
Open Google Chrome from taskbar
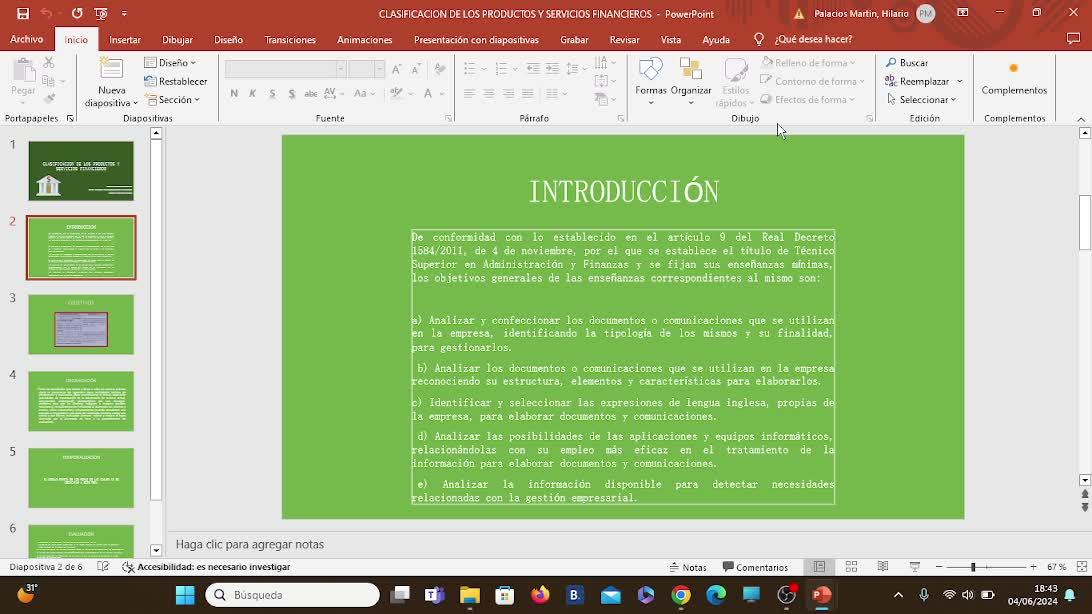pos(681,595)
